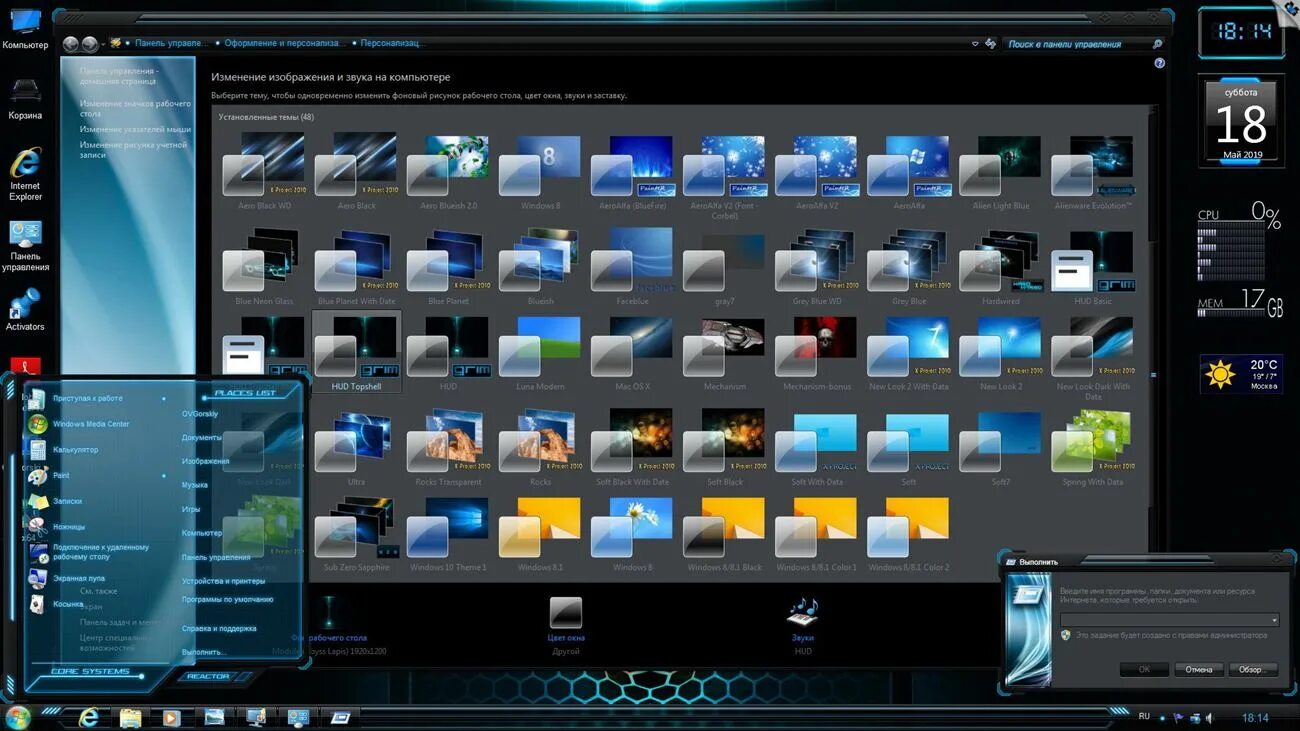Image resolution: width=1300 pixels, height=731 pixels.
Task: Click the RU language indicator
Action: (1145, 717)
